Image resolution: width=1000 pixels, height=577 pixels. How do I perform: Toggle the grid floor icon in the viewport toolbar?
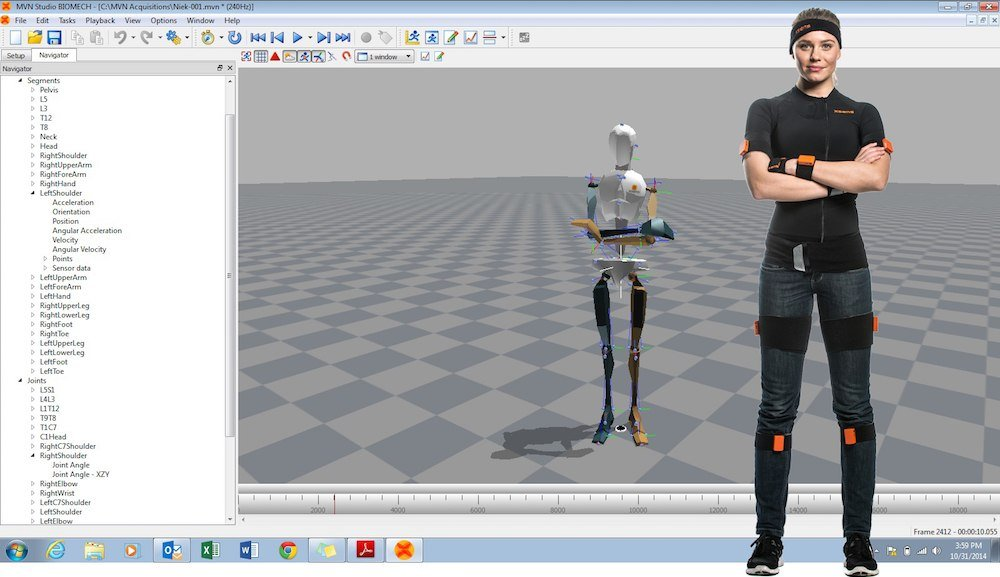260,56
